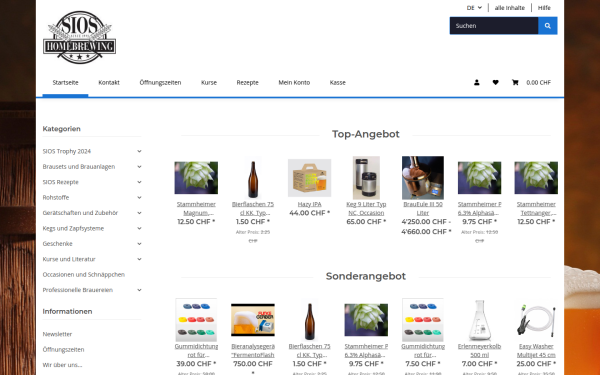Open Öffnungszeiten in the top navigation

point(160,82)
